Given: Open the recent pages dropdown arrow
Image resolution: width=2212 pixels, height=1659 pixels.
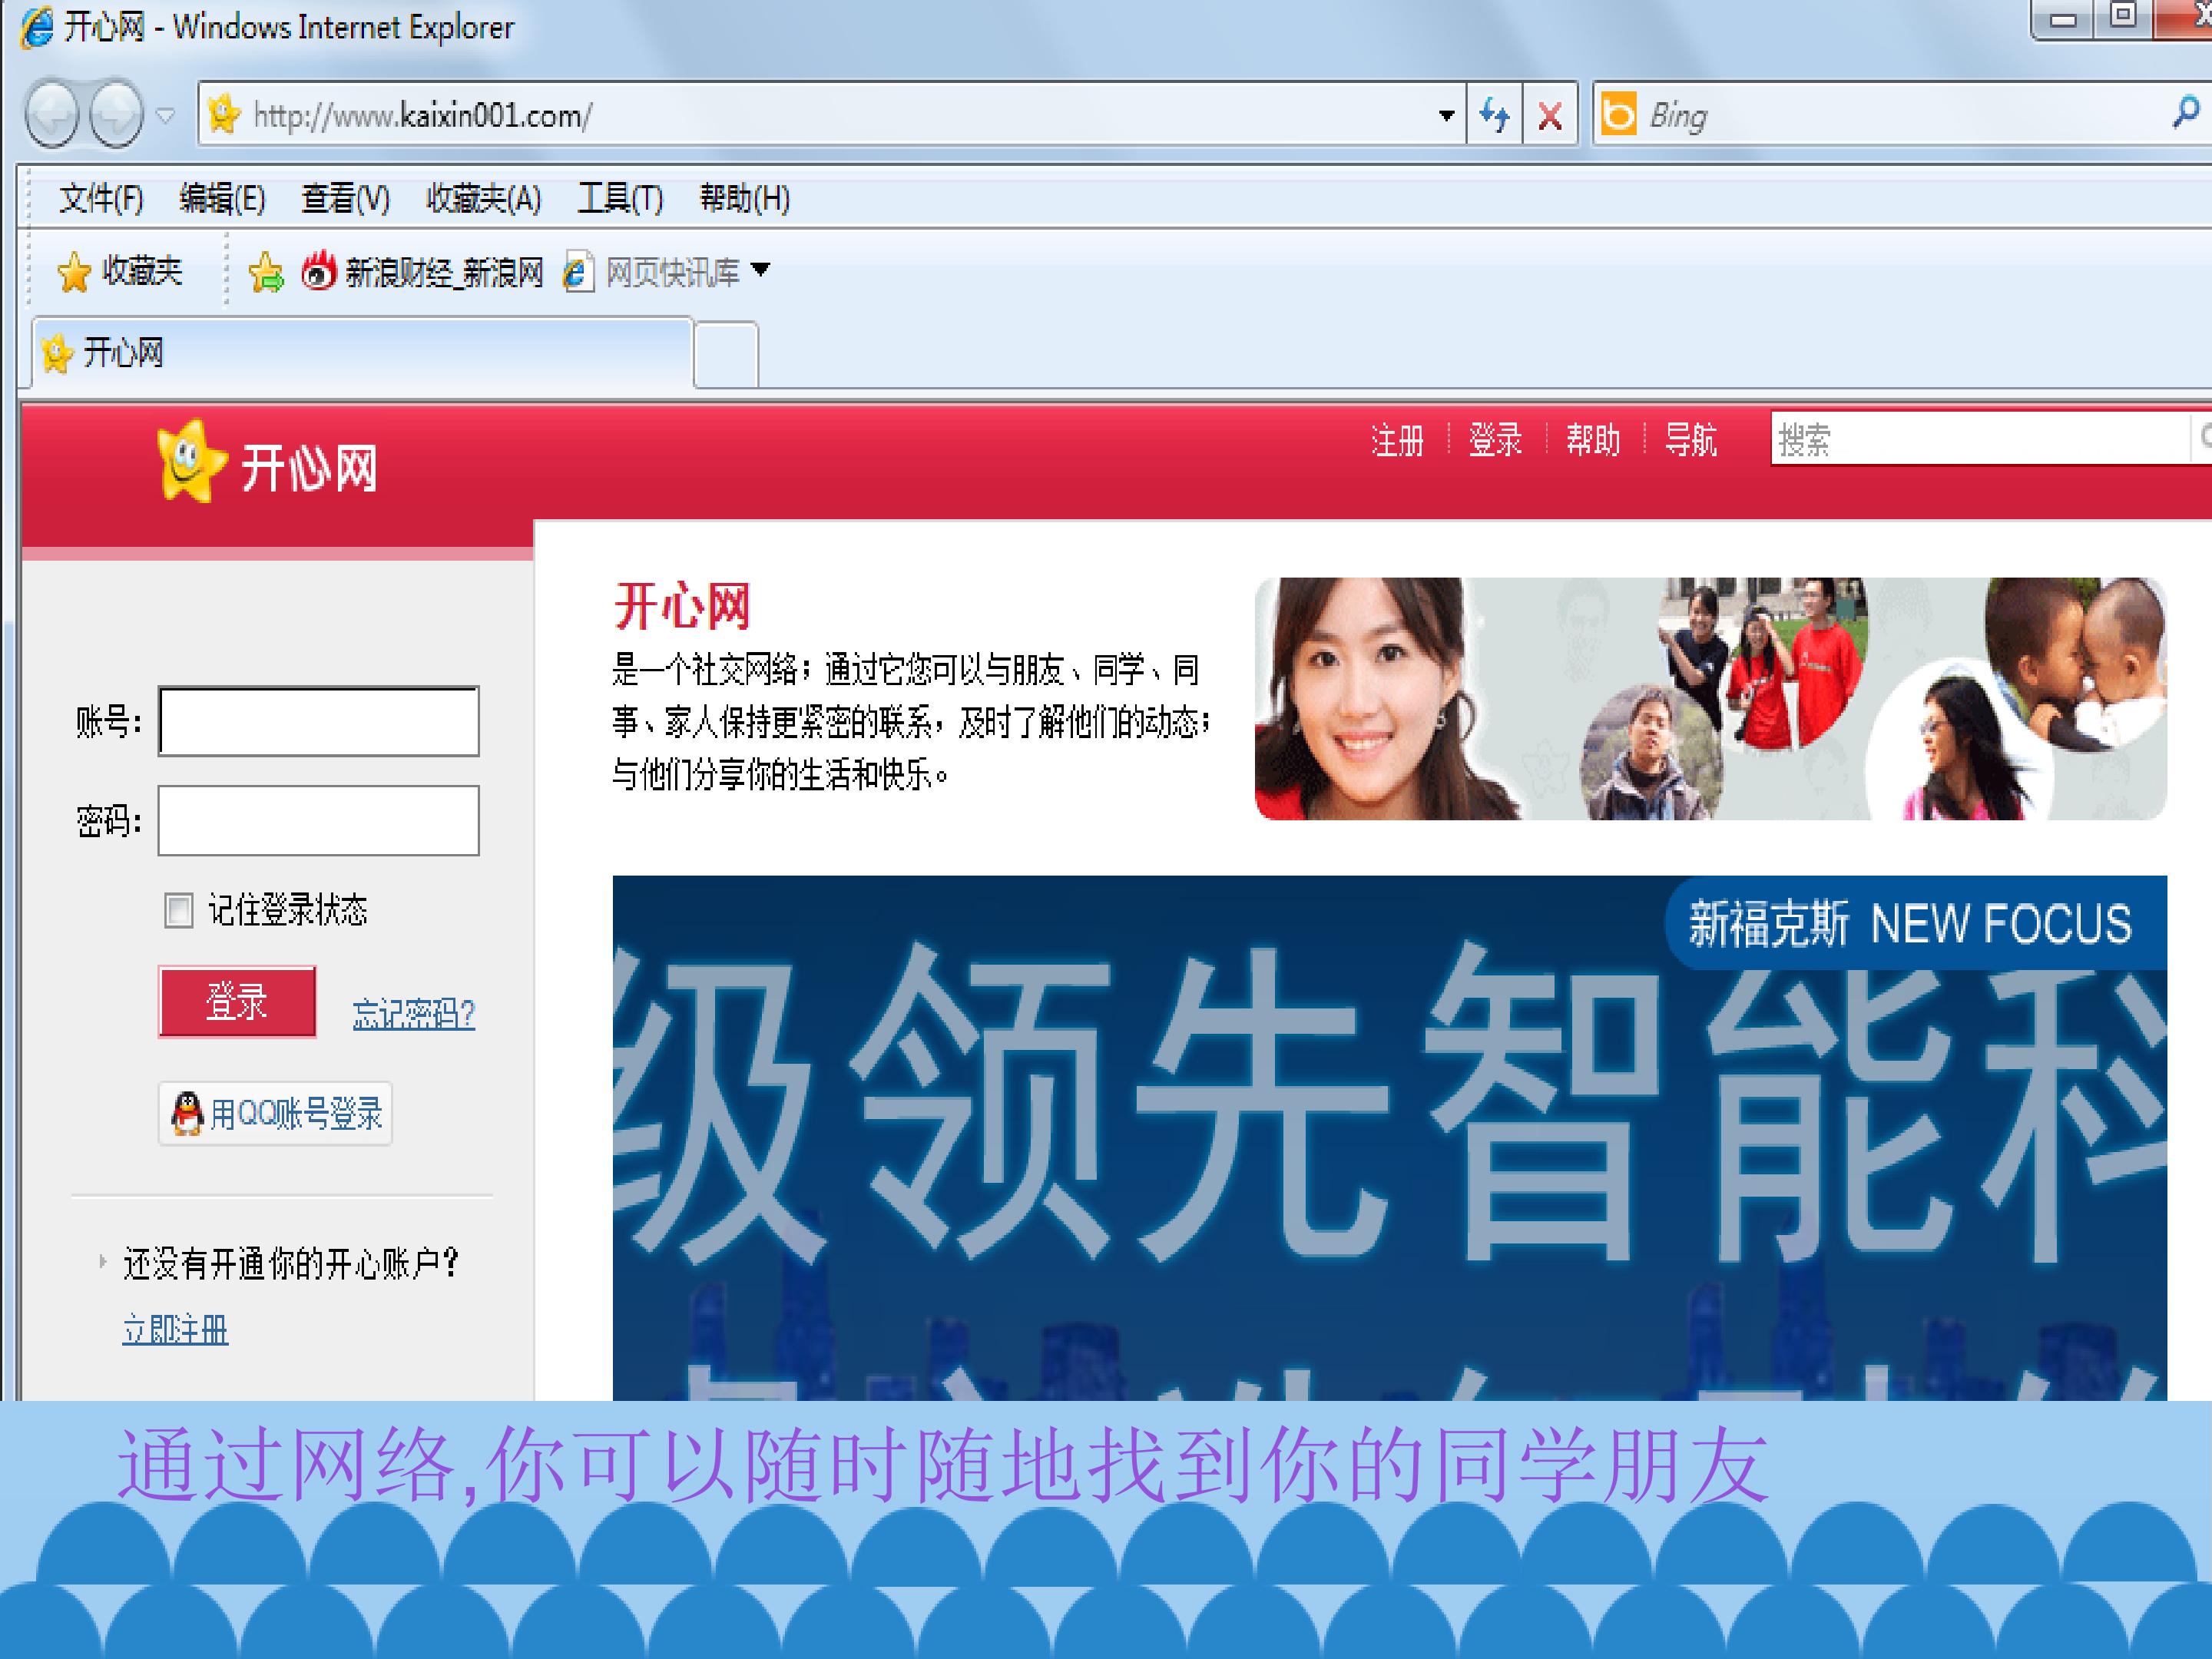Looking at the screenshot, I should [166, 115].
